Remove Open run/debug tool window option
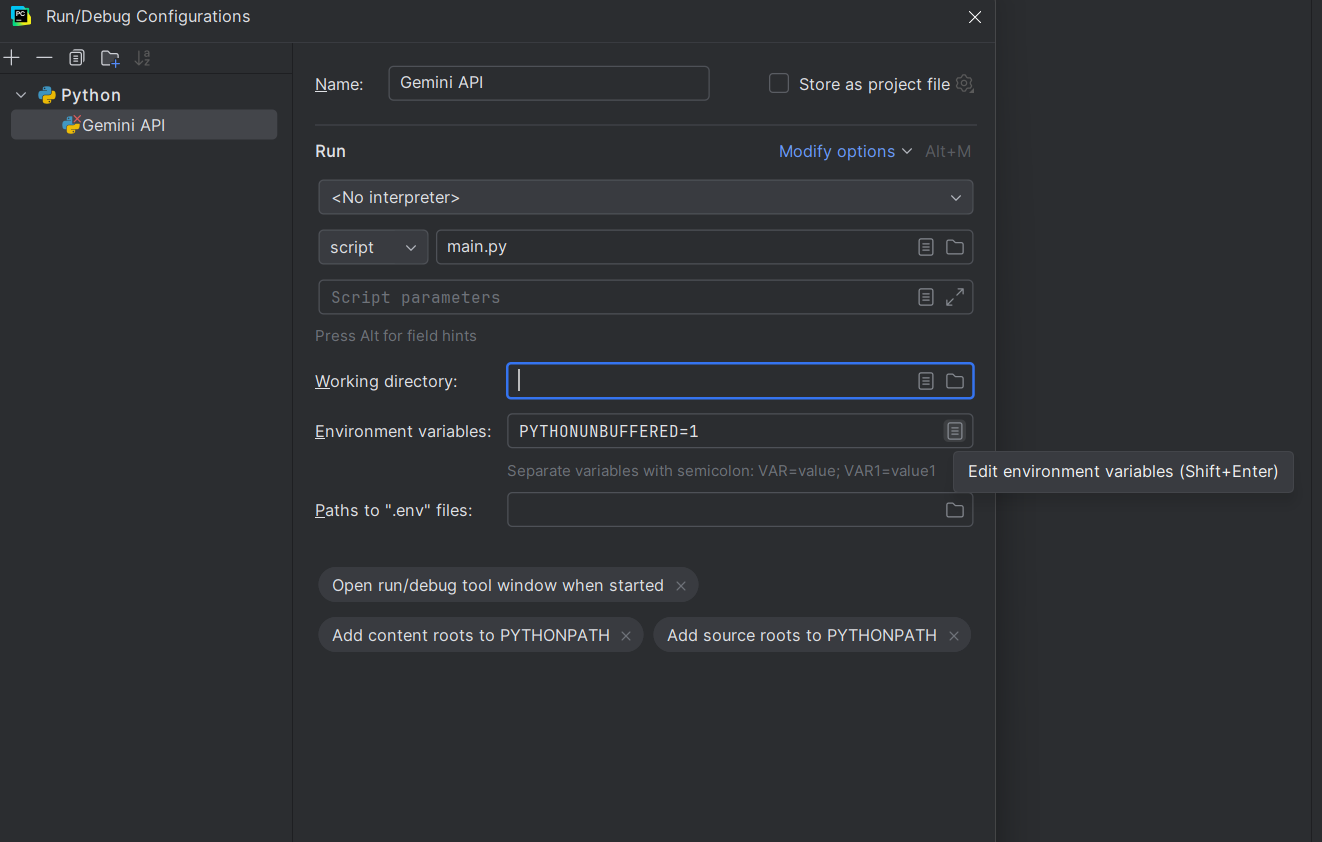 681,586
